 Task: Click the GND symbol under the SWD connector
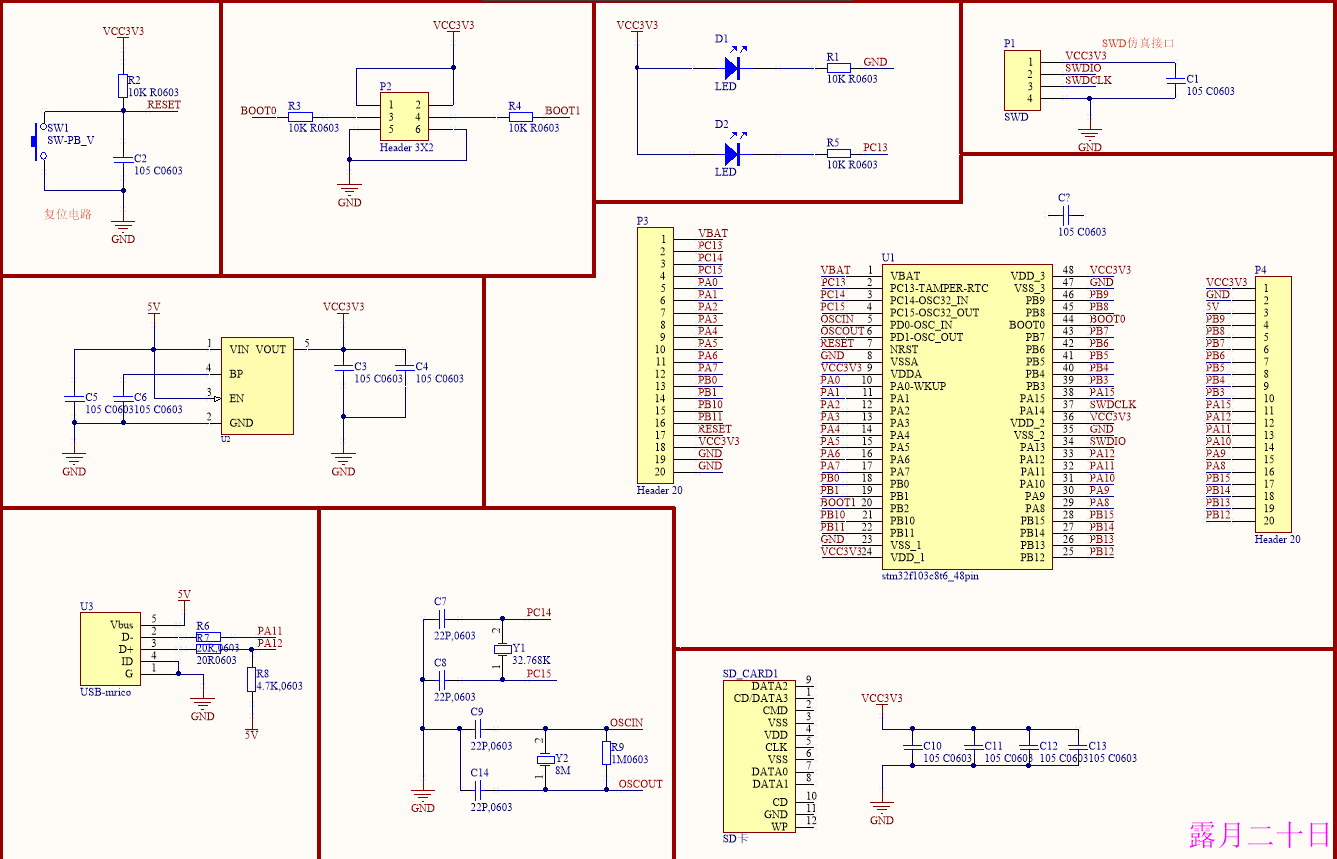pyautogui.click(x=1090, y=138)
